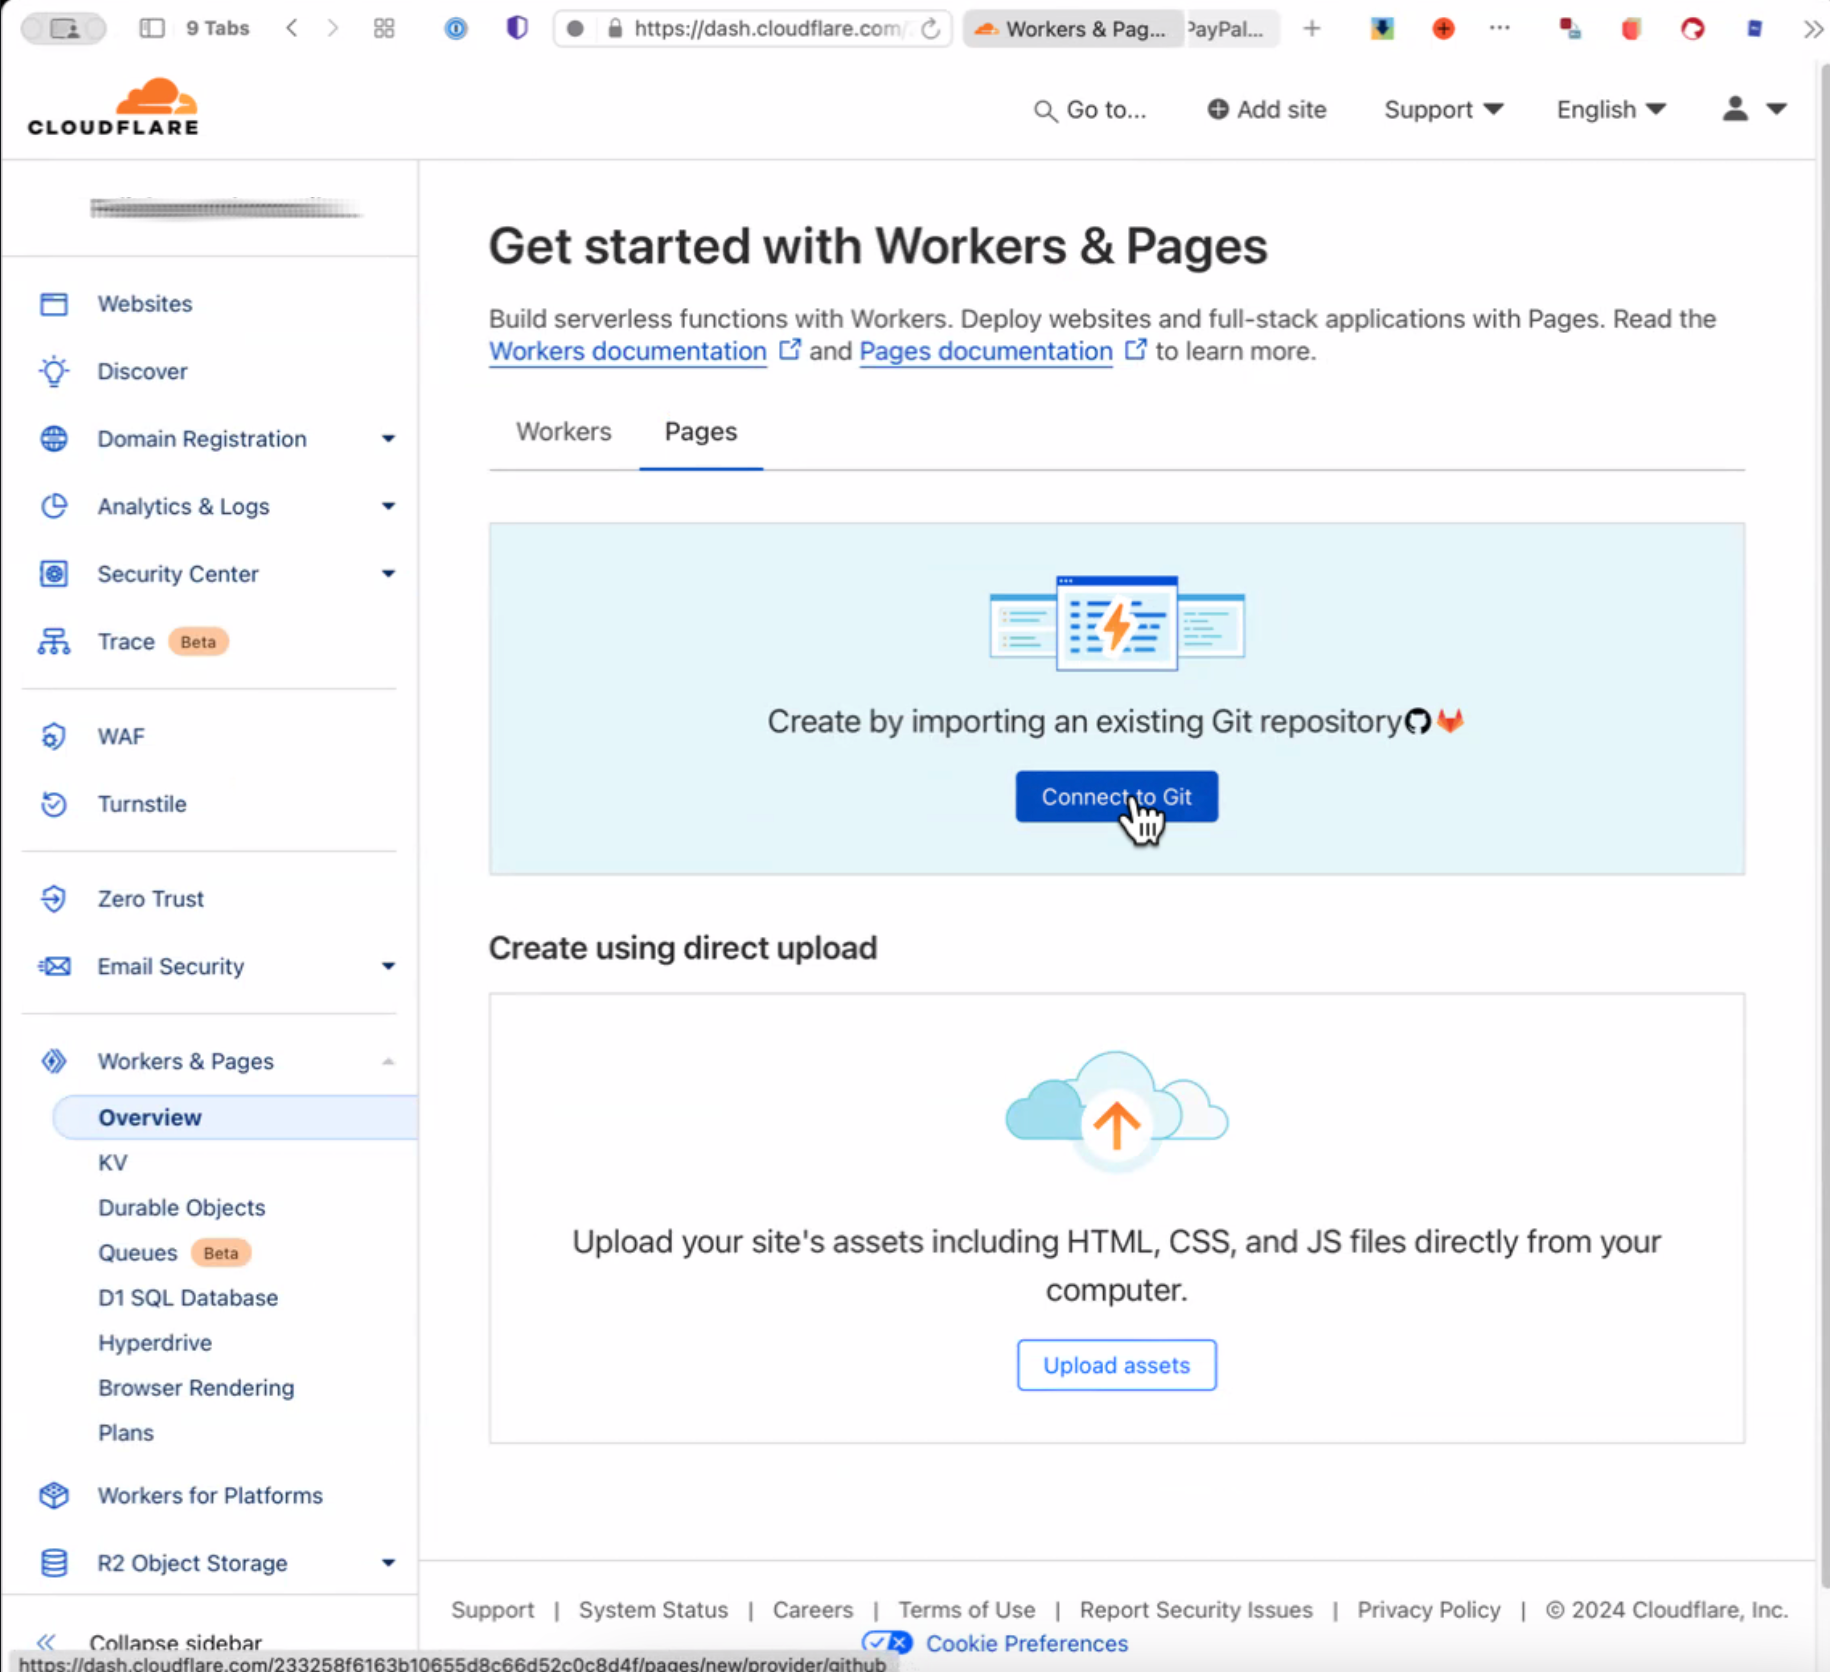
Task: Click the browser forward arrow
Action: coord(333,28)
